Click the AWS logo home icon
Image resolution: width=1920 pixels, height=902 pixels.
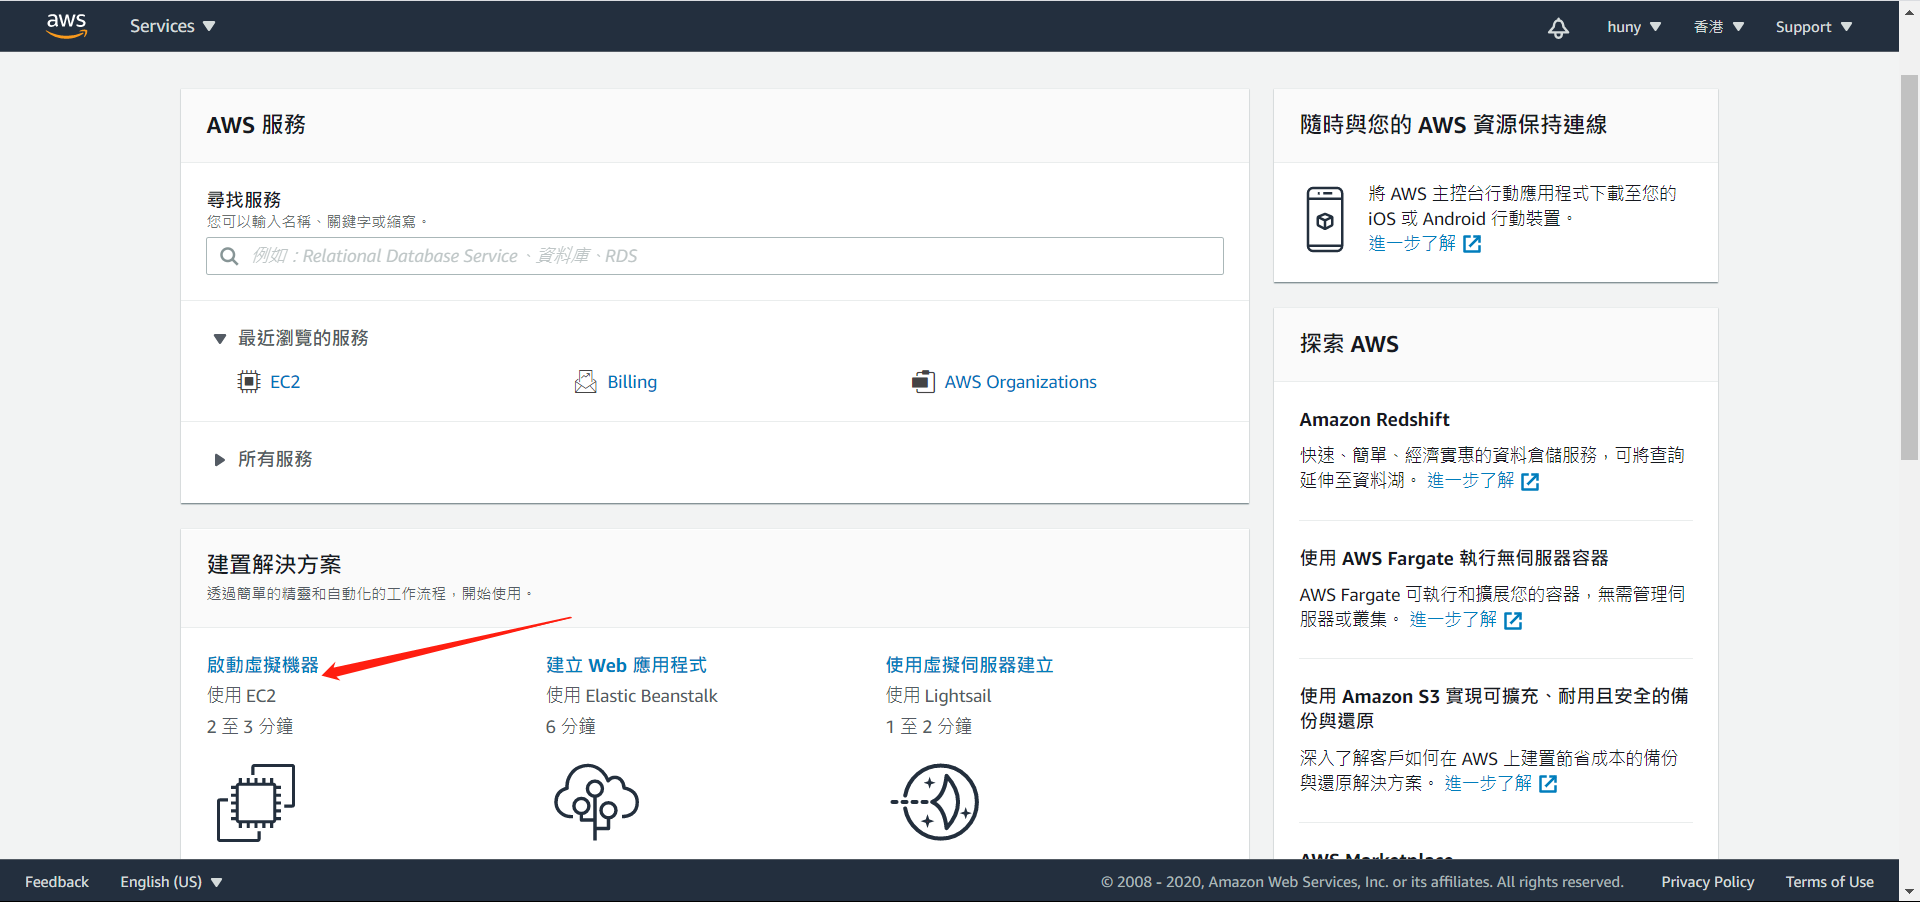(x=67, y=26)
